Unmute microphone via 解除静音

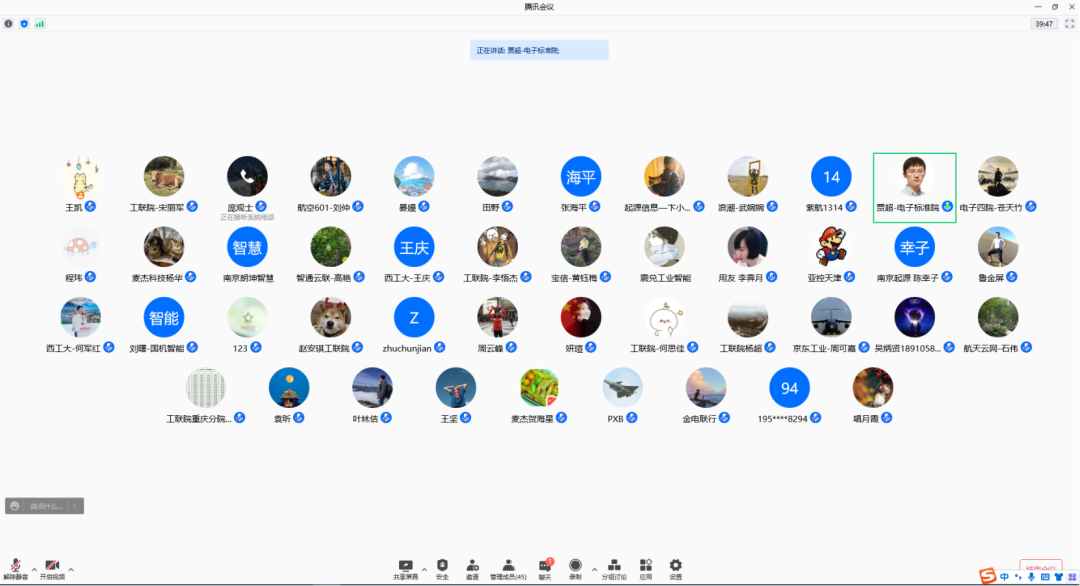(x=16, y=569)
